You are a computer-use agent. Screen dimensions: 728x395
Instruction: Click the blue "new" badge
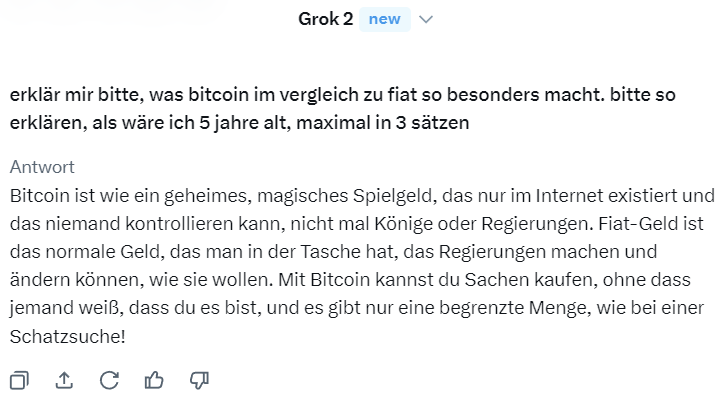[384, 19]
